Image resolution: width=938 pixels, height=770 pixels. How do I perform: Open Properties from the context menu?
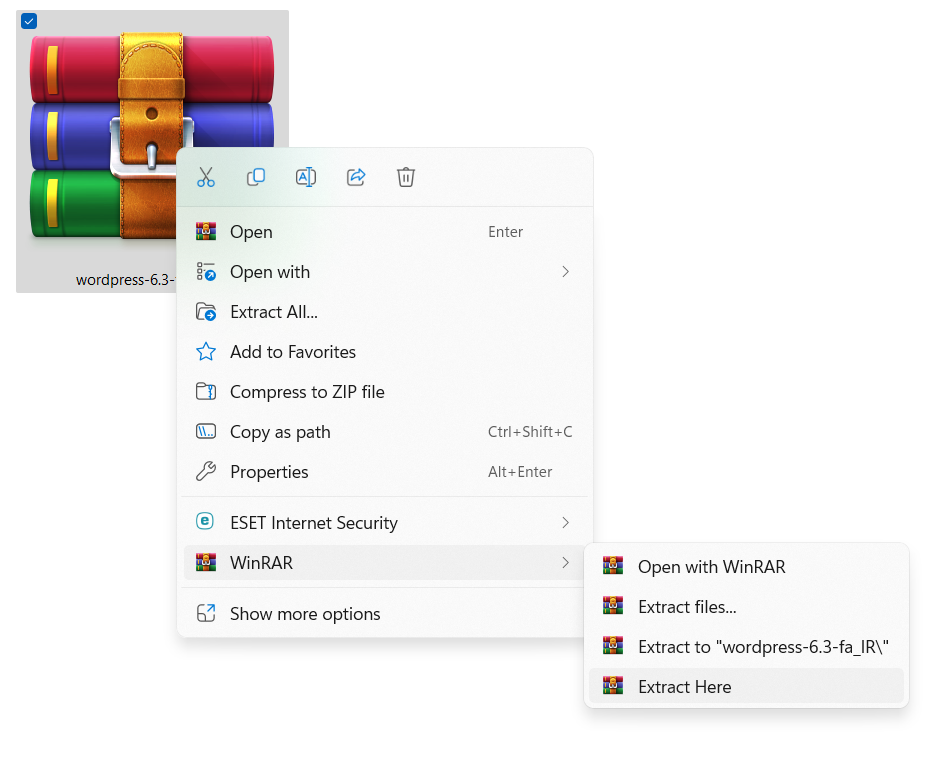[385, 472]
